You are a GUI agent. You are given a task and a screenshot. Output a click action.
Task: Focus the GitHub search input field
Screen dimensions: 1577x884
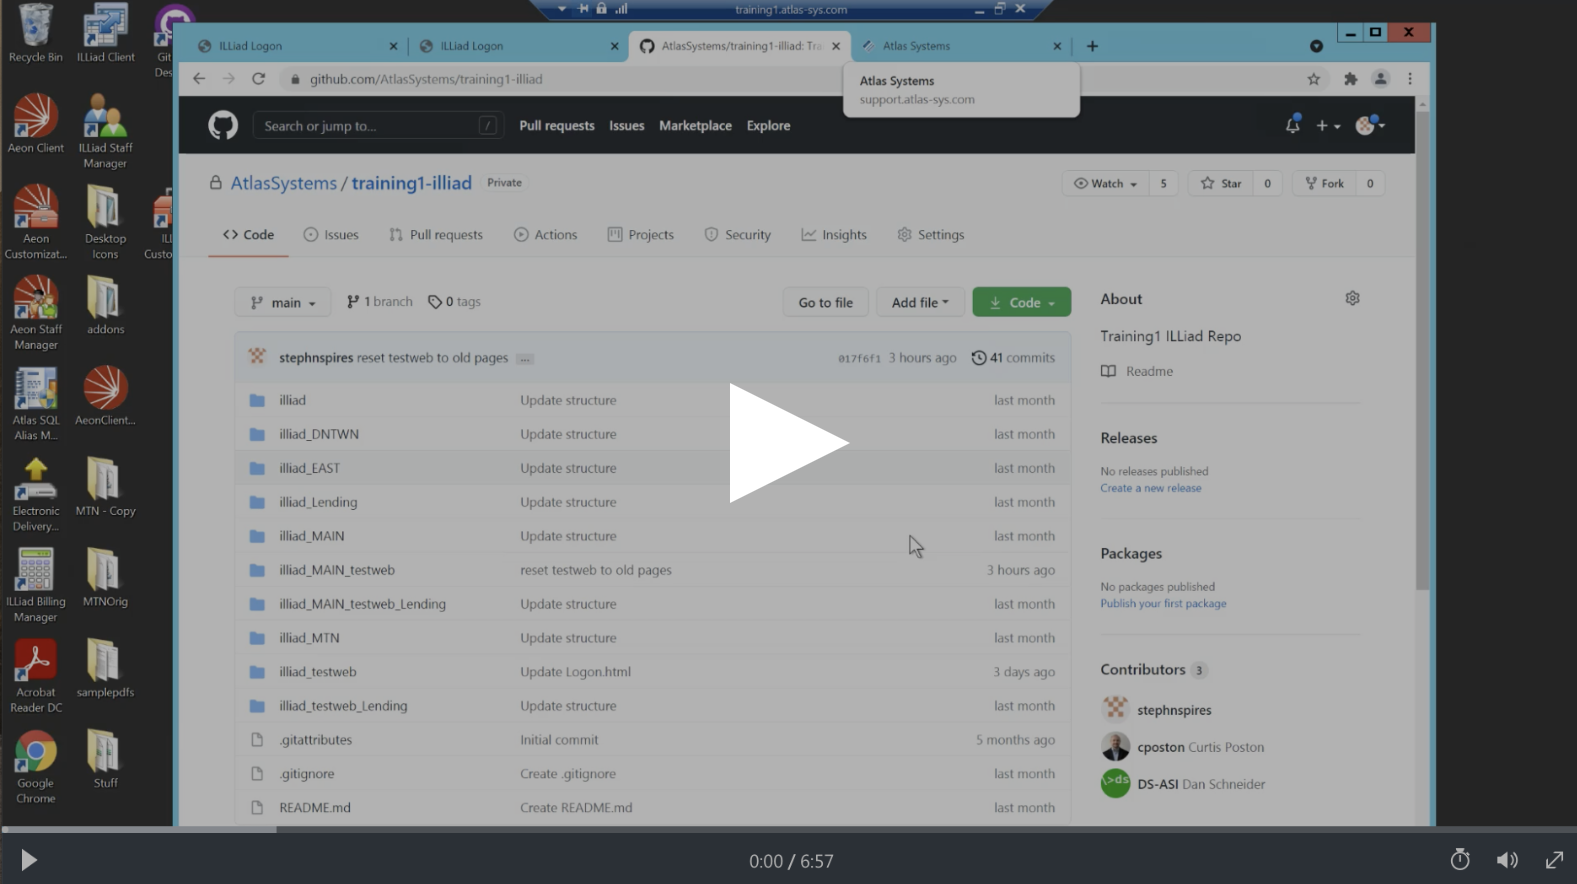[368, 126]
